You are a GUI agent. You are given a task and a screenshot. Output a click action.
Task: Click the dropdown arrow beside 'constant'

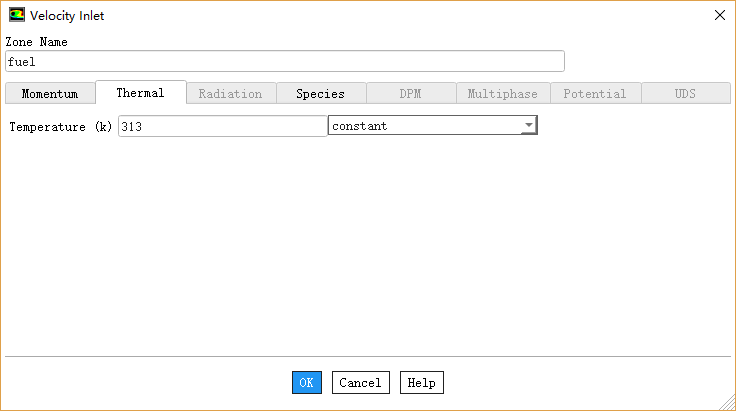pyautogui.click(x=528, y=126)
